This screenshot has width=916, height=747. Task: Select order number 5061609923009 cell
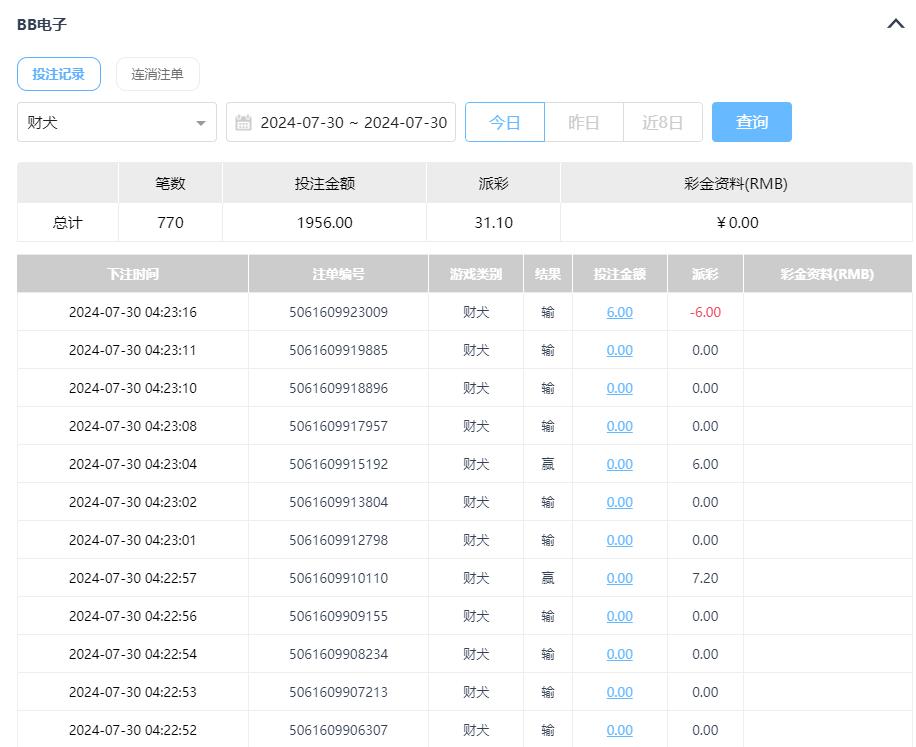[338, 312]
